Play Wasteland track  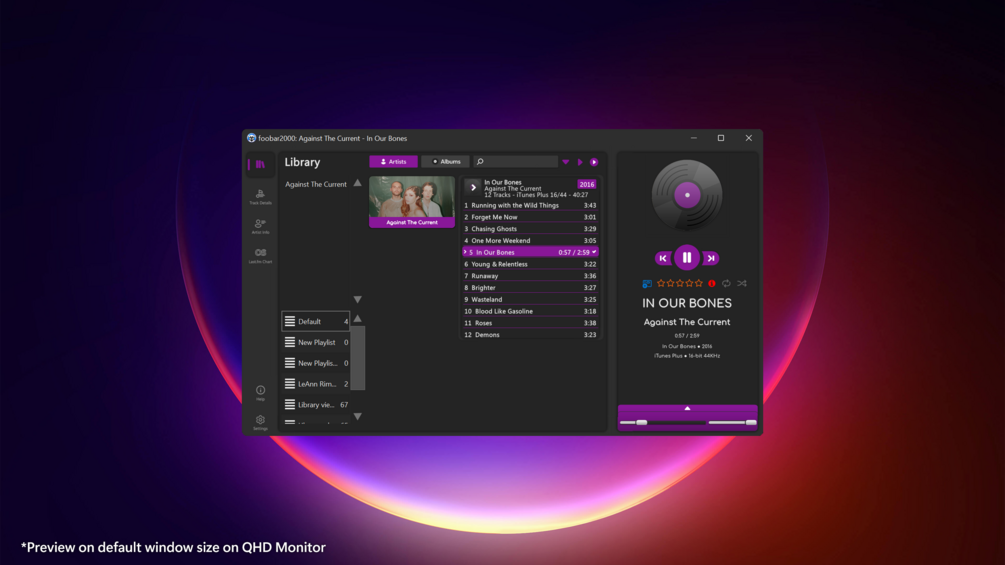(530, 299)
